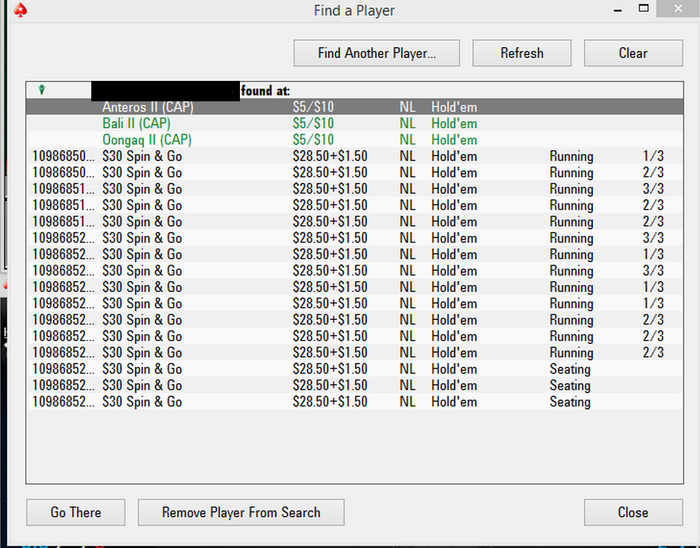Select the 10986851 Spin & Go row showing 3/3
The height and width of the screenshot is (548, 700).
tap(354, 189)
